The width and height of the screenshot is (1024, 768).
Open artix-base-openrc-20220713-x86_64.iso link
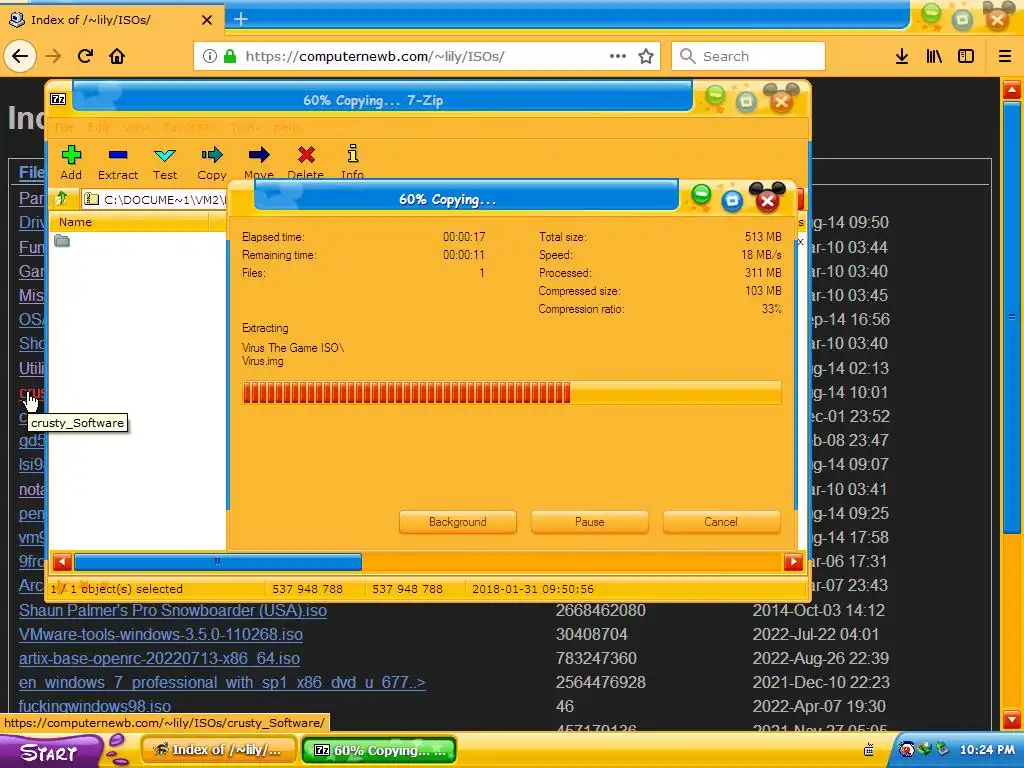(159, 658)
